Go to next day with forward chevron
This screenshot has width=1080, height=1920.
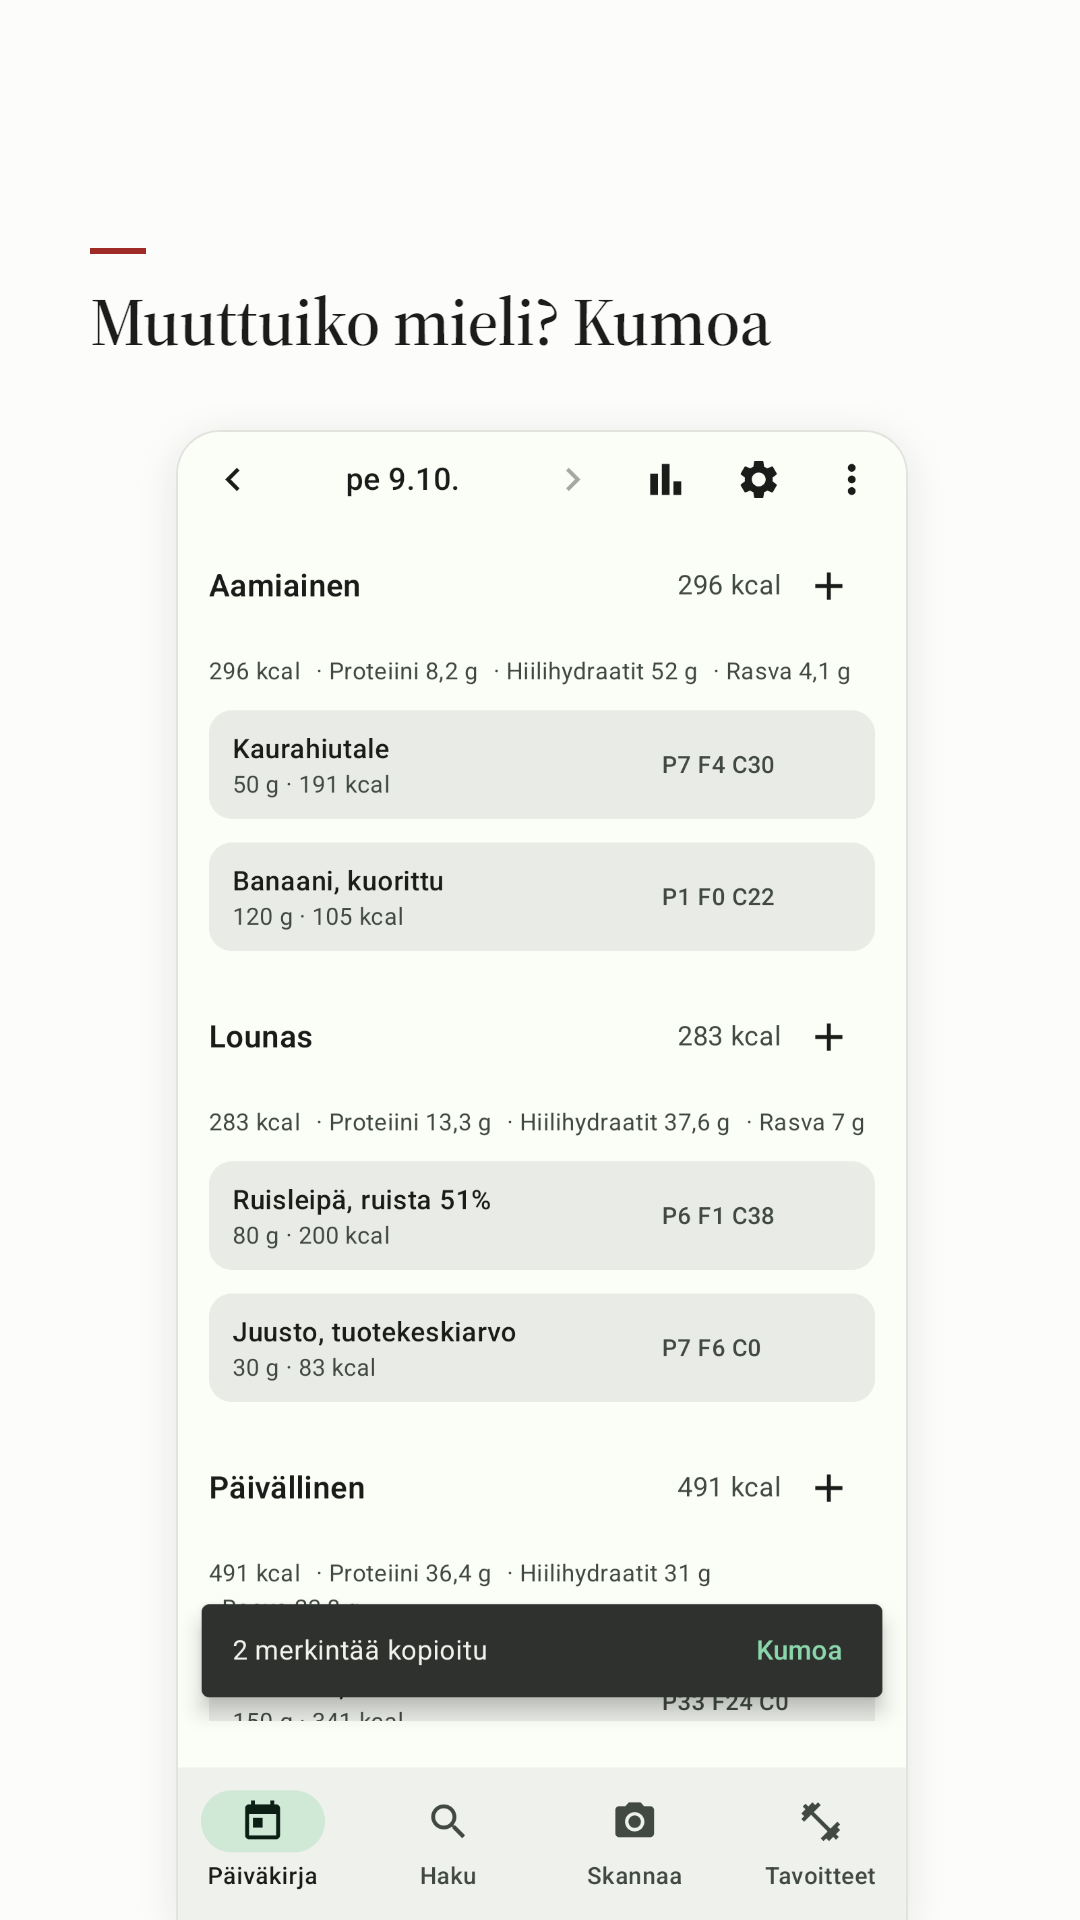click(572, 480)
